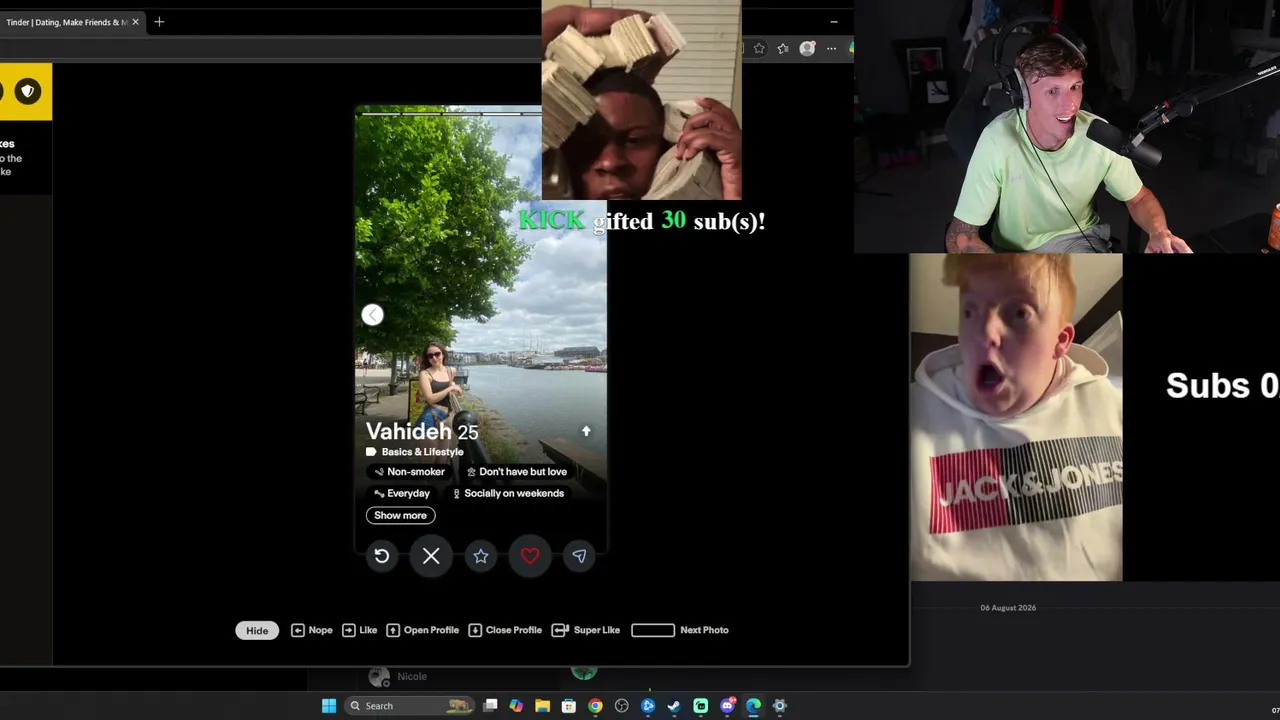Switch to OBS Studio on the taskbar
The image size is (1280, 720).
622,706
